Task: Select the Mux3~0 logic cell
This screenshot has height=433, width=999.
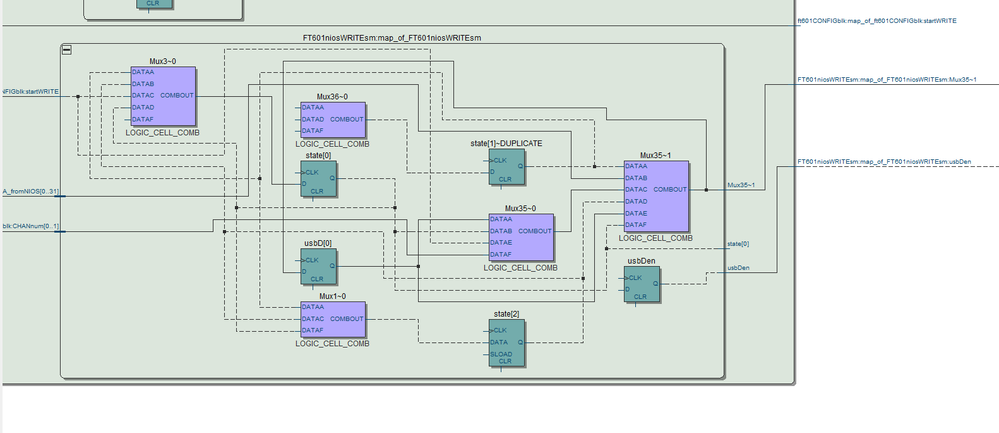Action: [x=163, y=96]
